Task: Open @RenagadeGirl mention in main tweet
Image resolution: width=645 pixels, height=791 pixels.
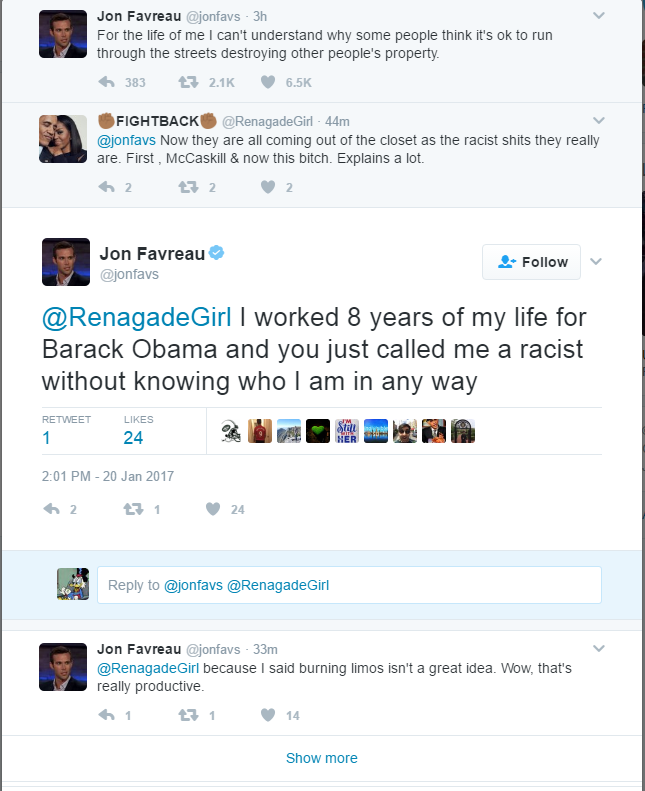Action: click(137, 317)
